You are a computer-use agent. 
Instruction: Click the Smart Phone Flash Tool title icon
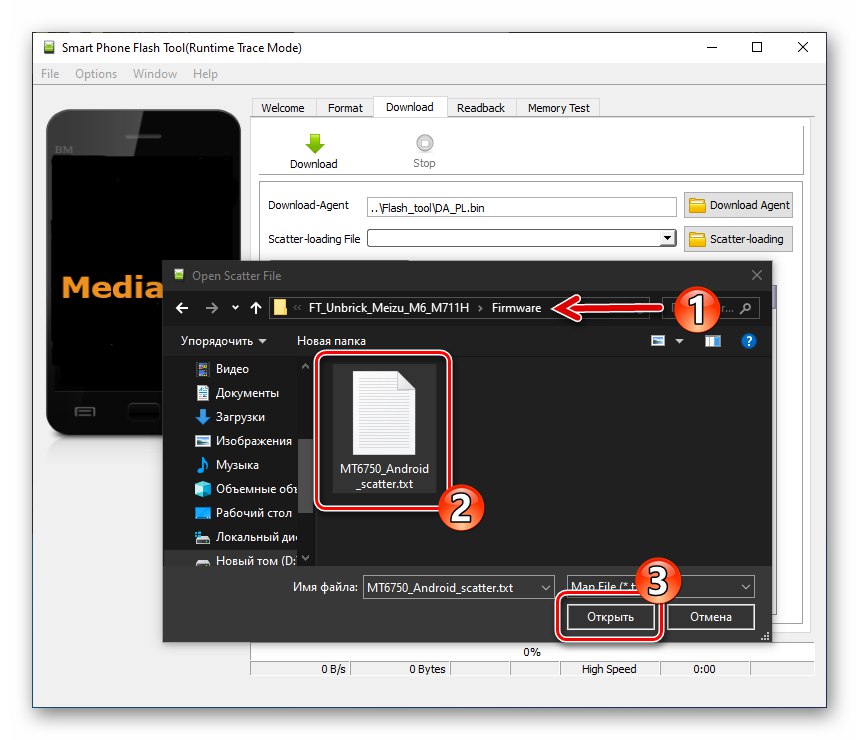(49, 48)
